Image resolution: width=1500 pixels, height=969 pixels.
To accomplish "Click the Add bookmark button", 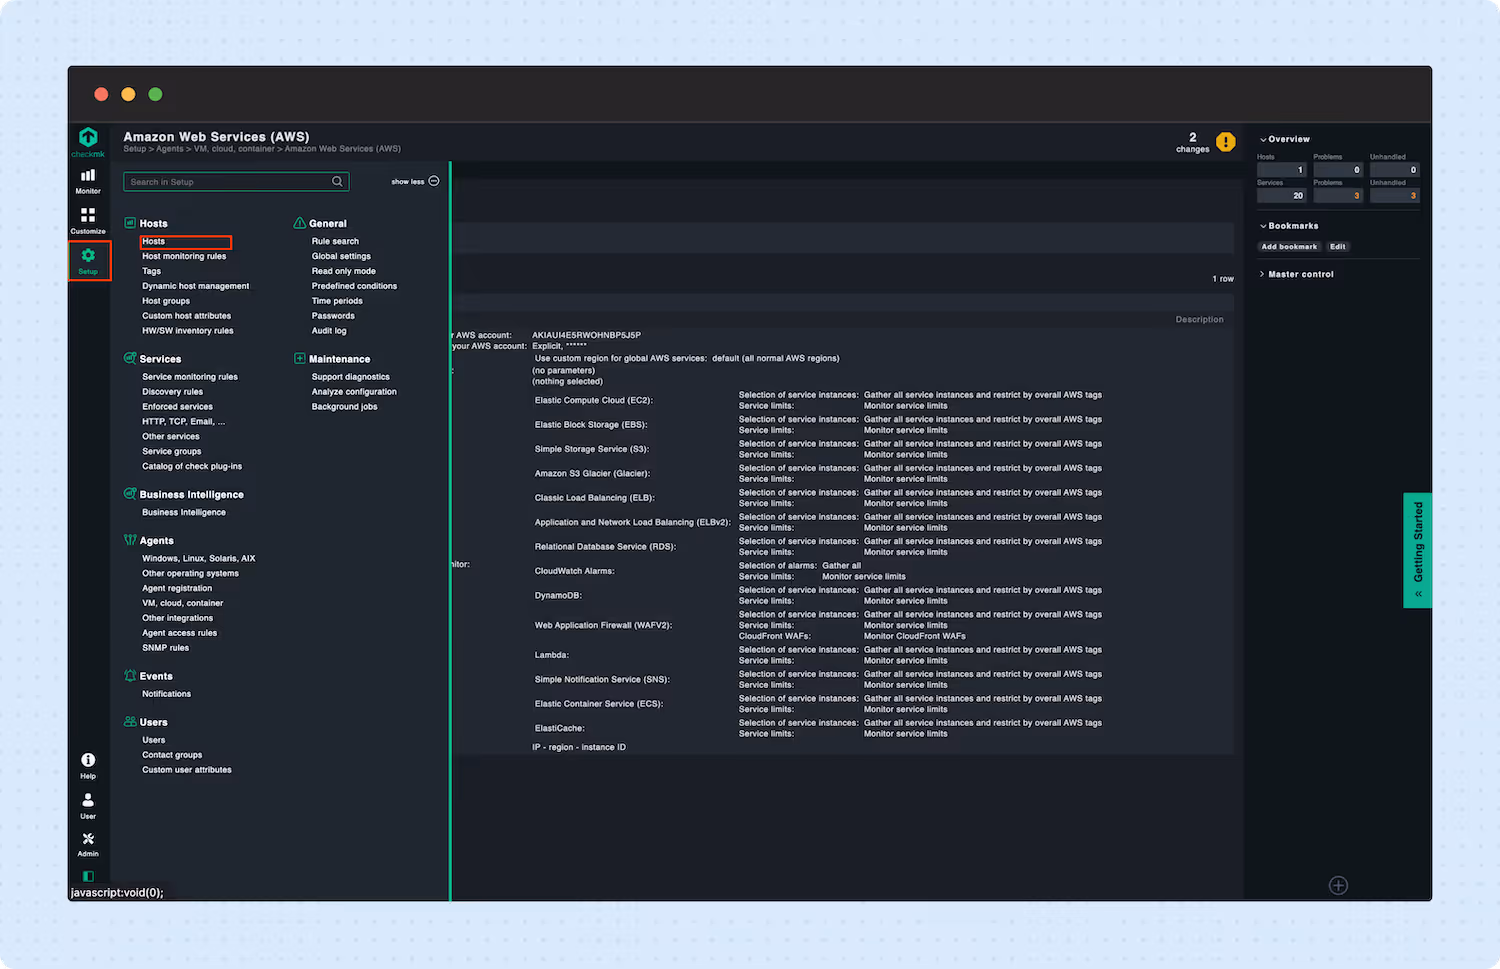I will tap(1289, 246).
